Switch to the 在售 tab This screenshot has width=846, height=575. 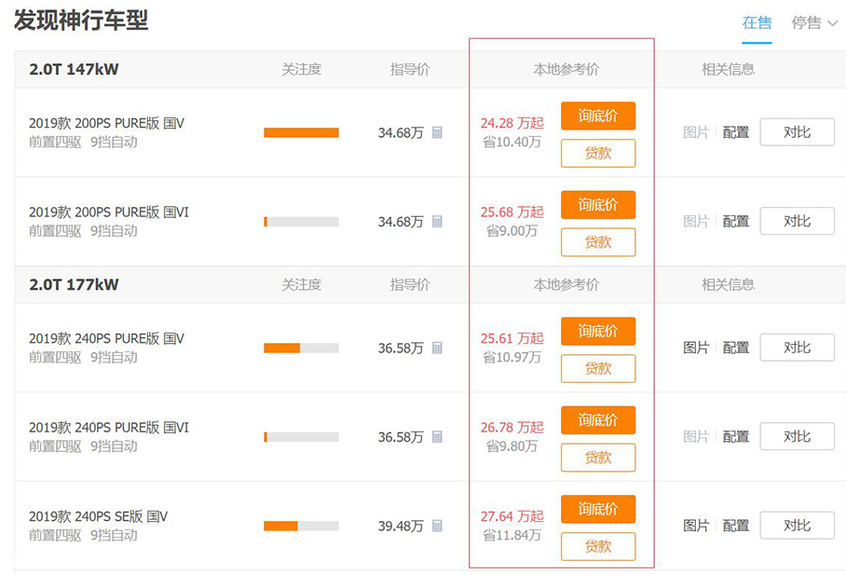point(756,23)
